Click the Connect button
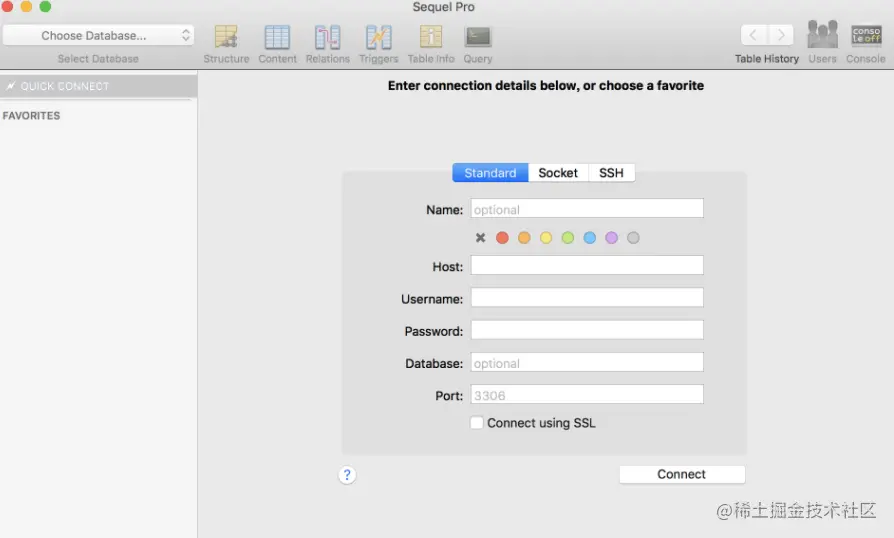 point(682,474)
